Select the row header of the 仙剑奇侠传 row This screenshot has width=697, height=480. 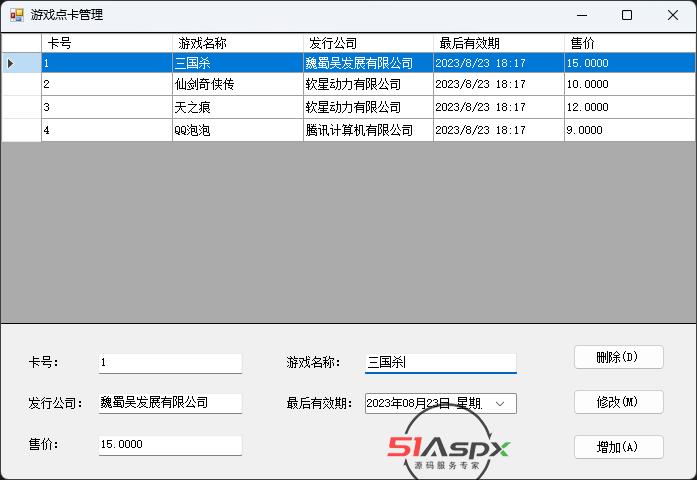coord(21,84)
